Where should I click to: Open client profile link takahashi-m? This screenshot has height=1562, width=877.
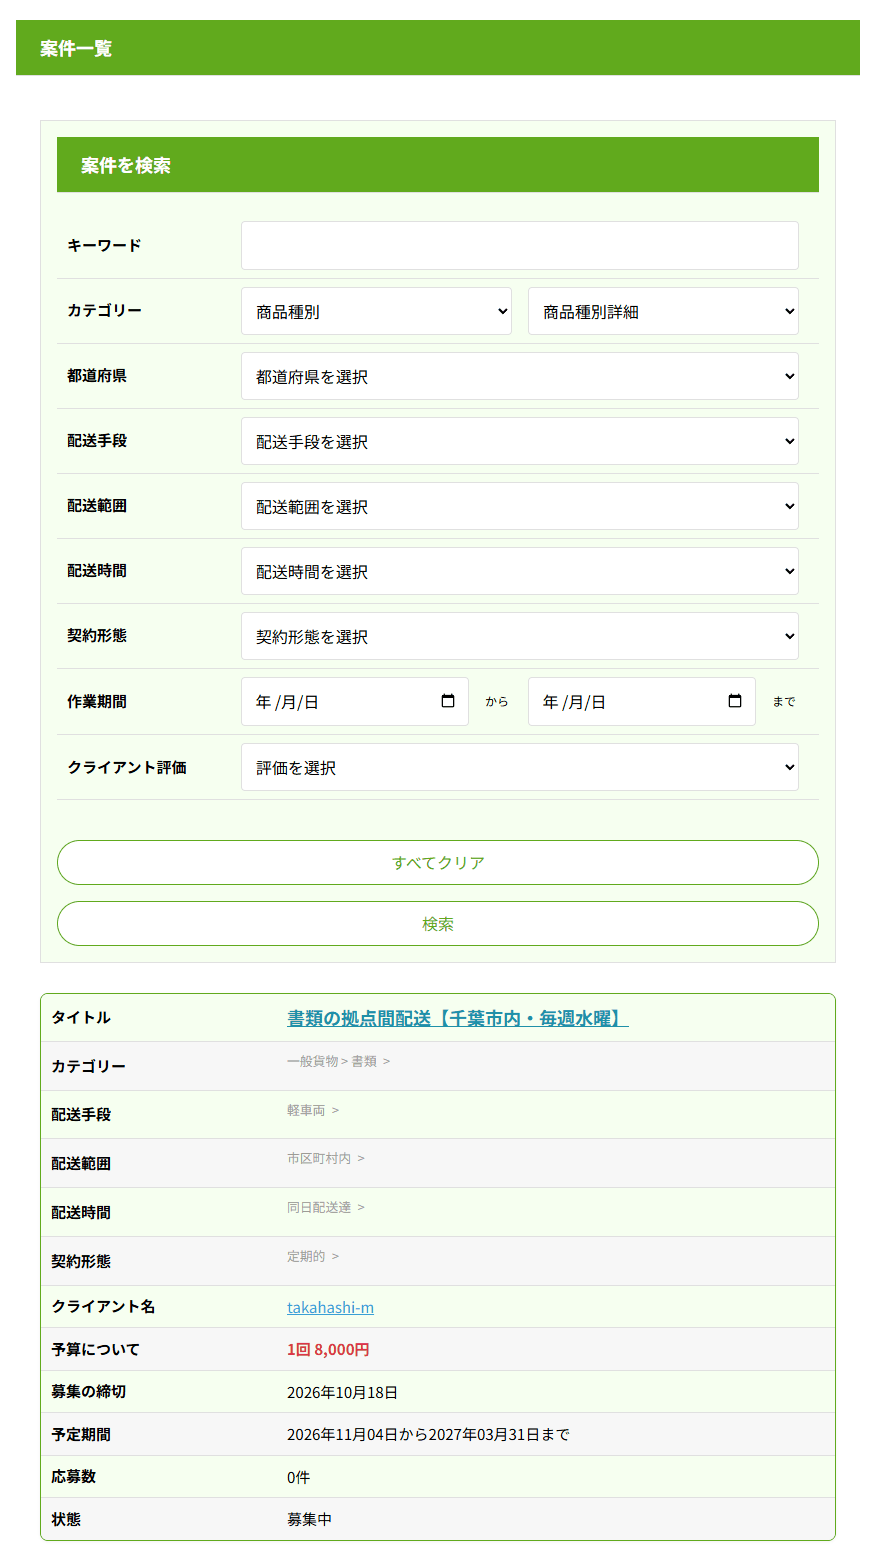tap(330, 1307)
